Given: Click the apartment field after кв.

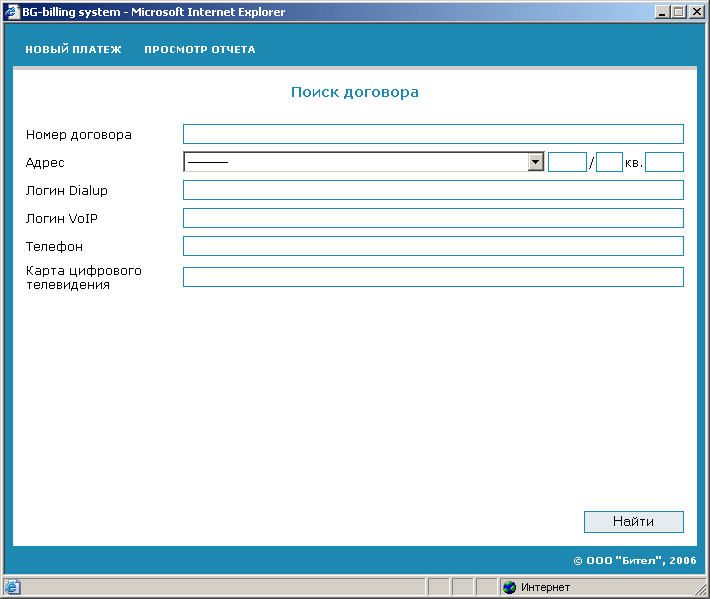Looking at the screenshot, I should (x=664, y=162).
